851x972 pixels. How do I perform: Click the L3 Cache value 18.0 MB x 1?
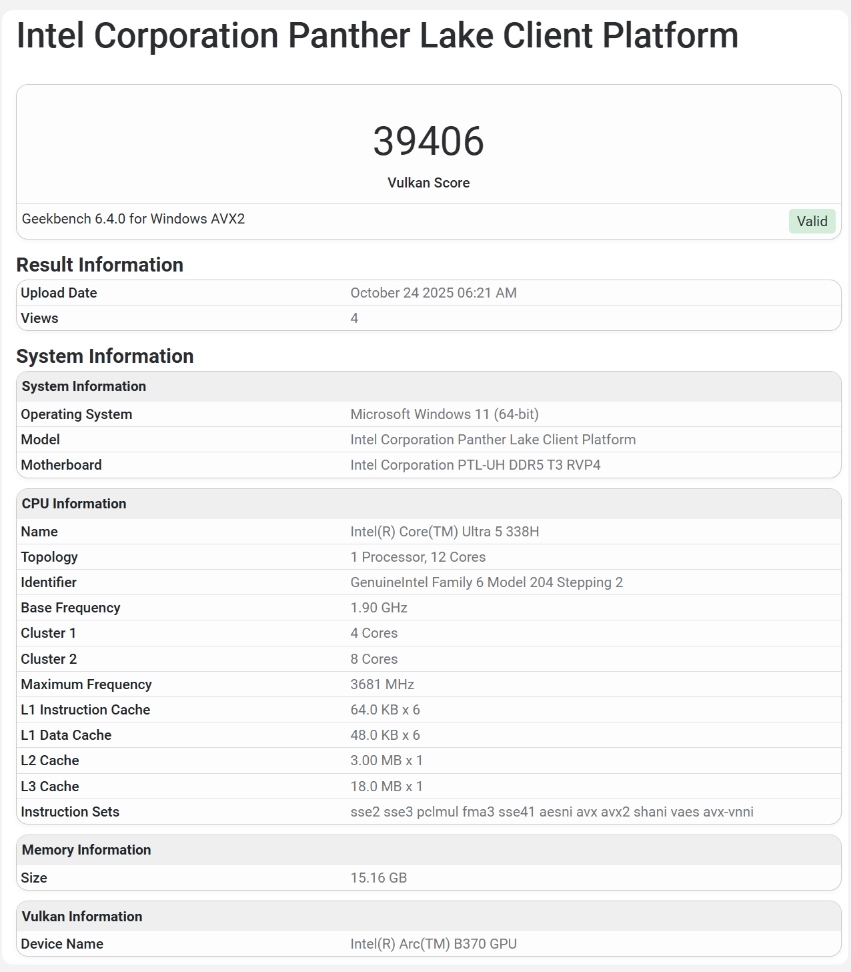tap(386, 786)
